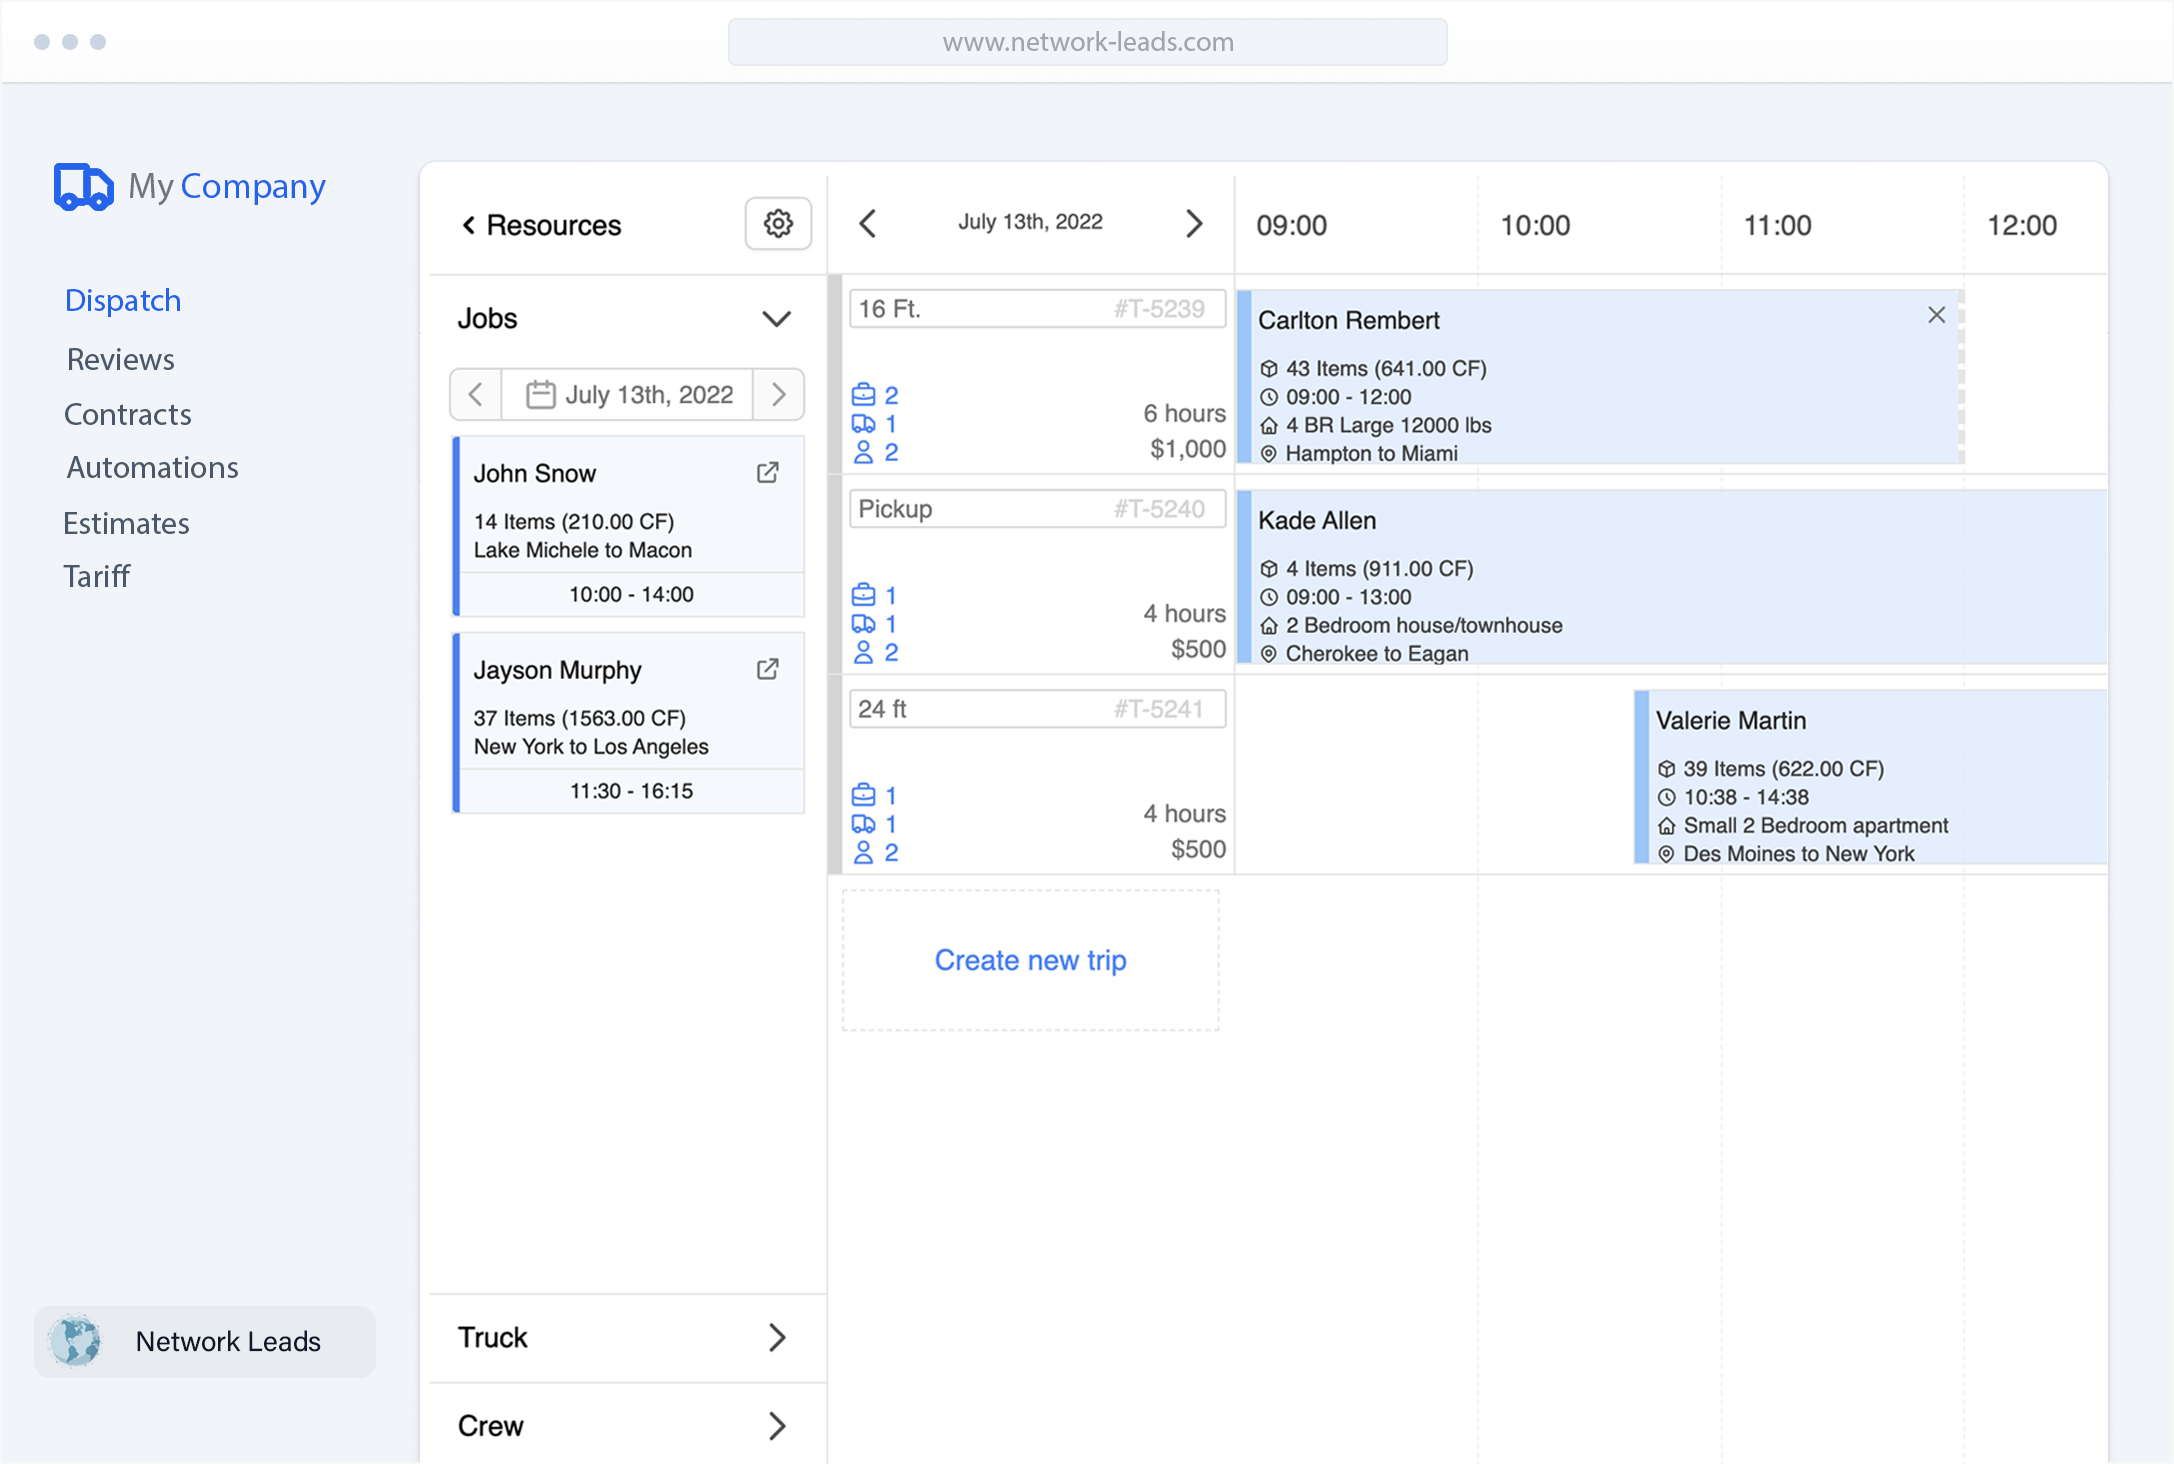Select Contracts from the navigation menu
The image size is (2174, 1464).
coord(127,414)
